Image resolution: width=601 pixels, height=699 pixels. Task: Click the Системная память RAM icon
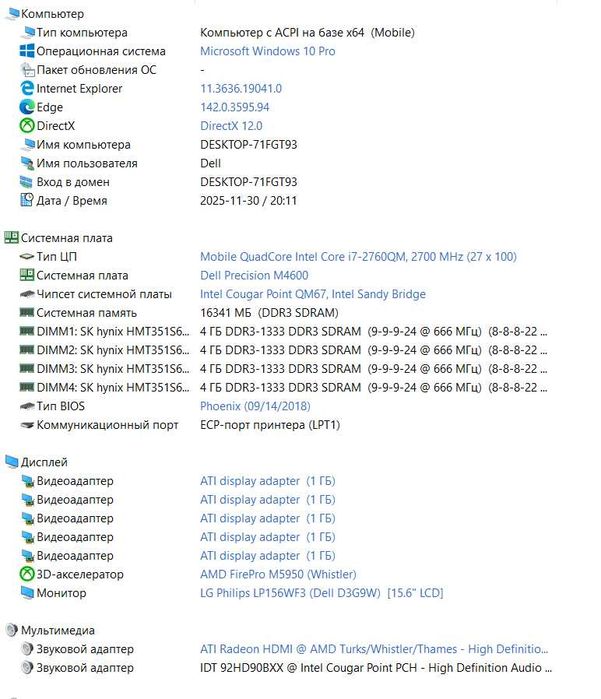(x=27, y=312)
